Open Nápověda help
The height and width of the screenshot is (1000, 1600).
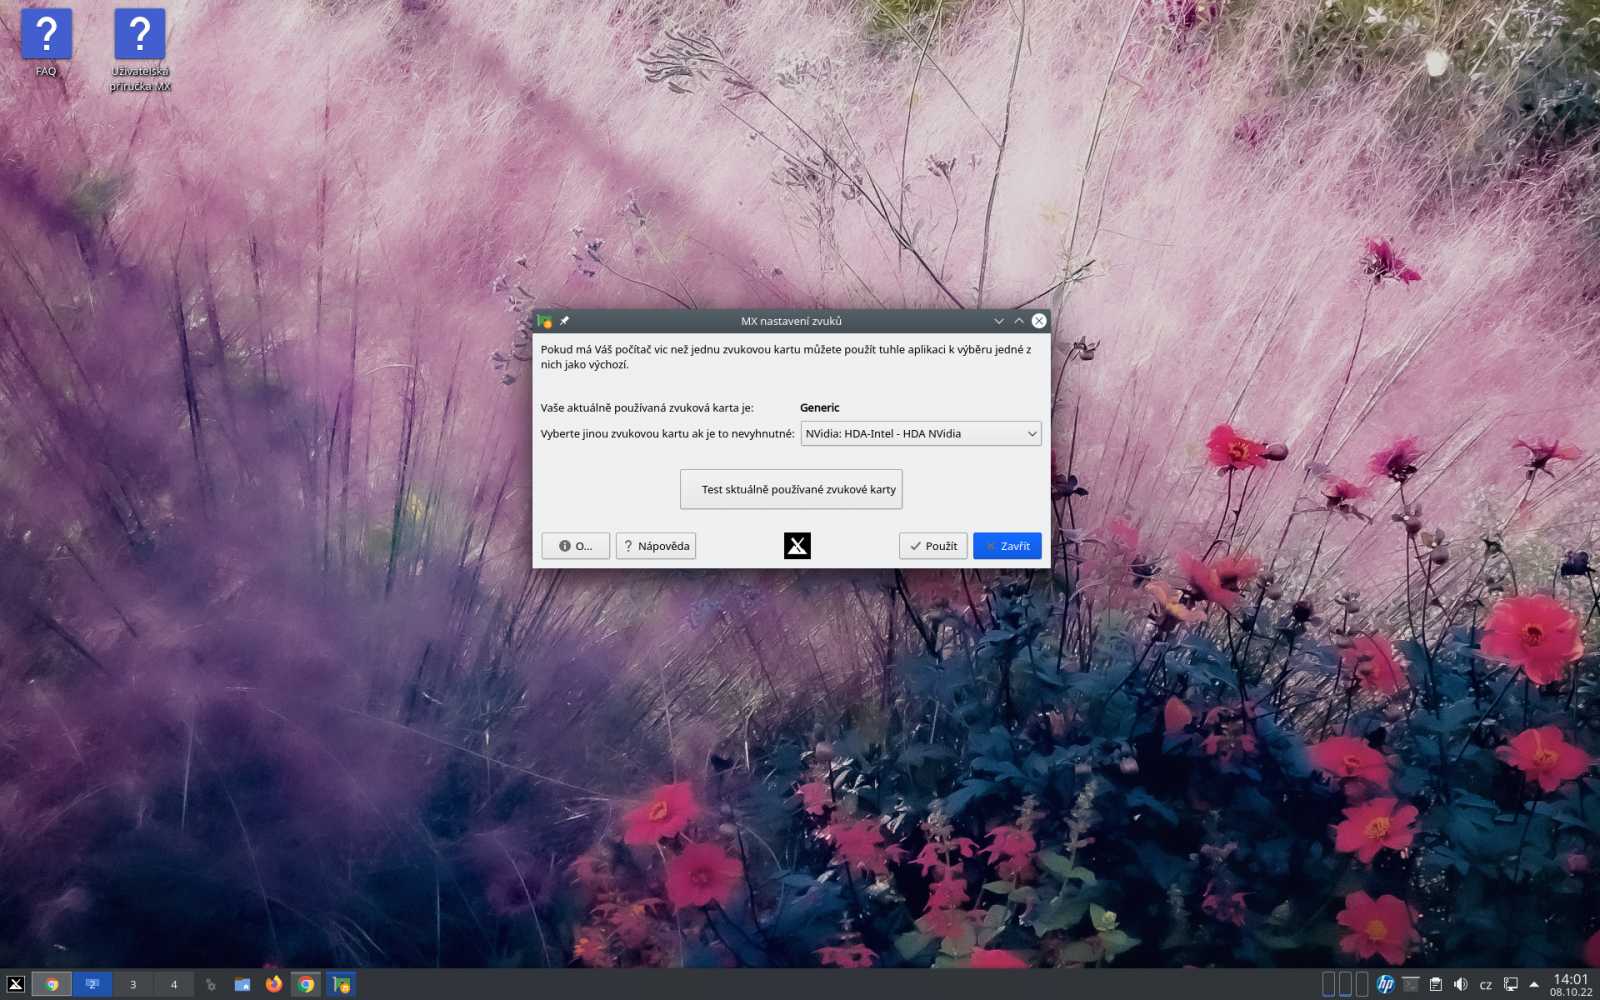(655, 546)
